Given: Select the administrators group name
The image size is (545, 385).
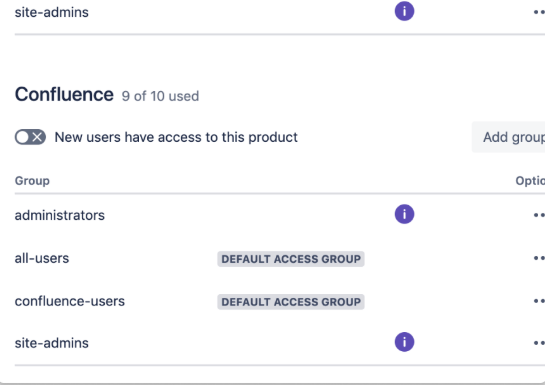Looking at the screenshot, I should click(x=59, y=215).
